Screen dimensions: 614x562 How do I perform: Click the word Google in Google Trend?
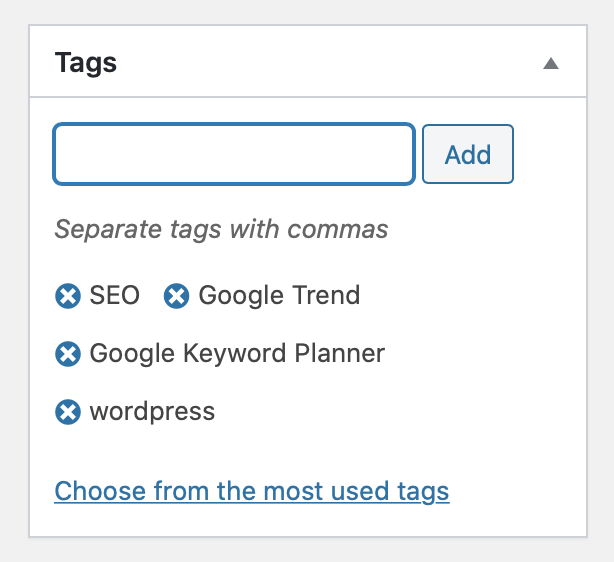241,296
